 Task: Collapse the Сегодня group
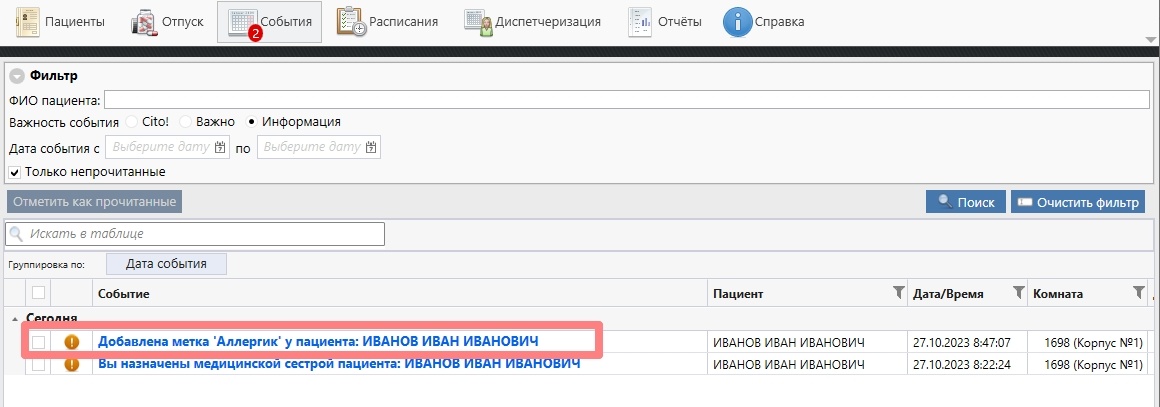[x=14, y=318]
